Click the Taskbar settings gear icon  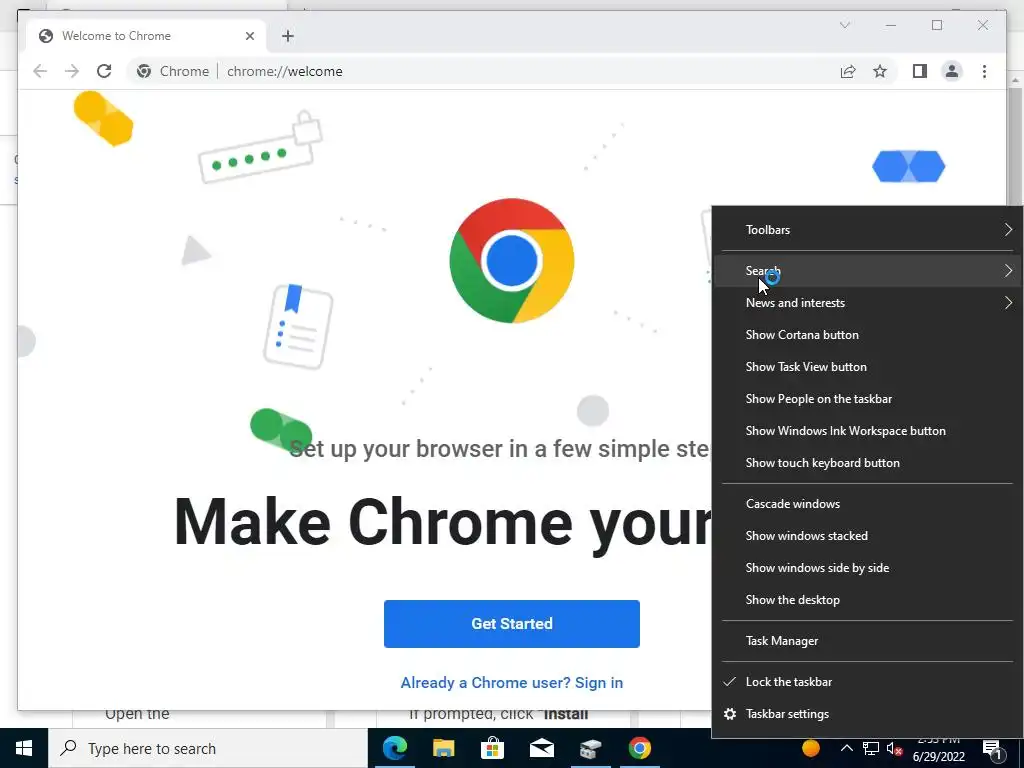[x=730, y=714]
